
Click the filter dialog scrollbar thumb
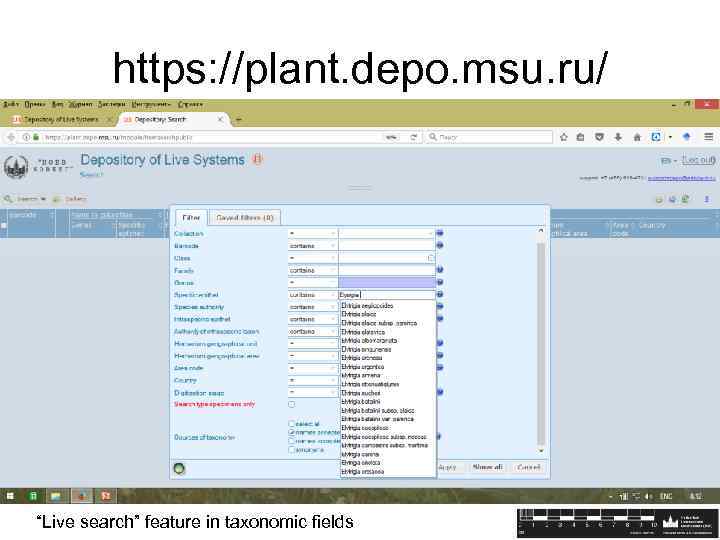pos(541,344)
